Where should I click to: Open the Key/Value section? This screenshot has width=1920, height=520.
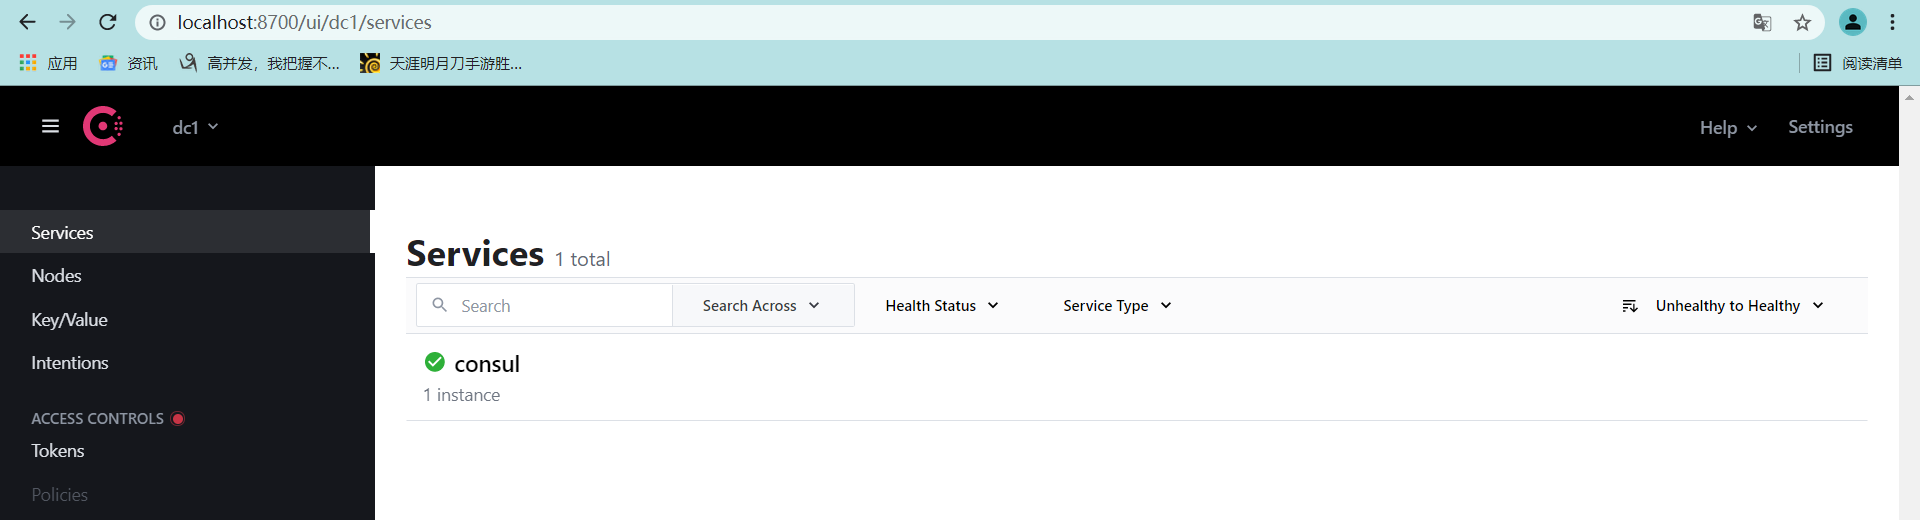(x=69, y=320)
